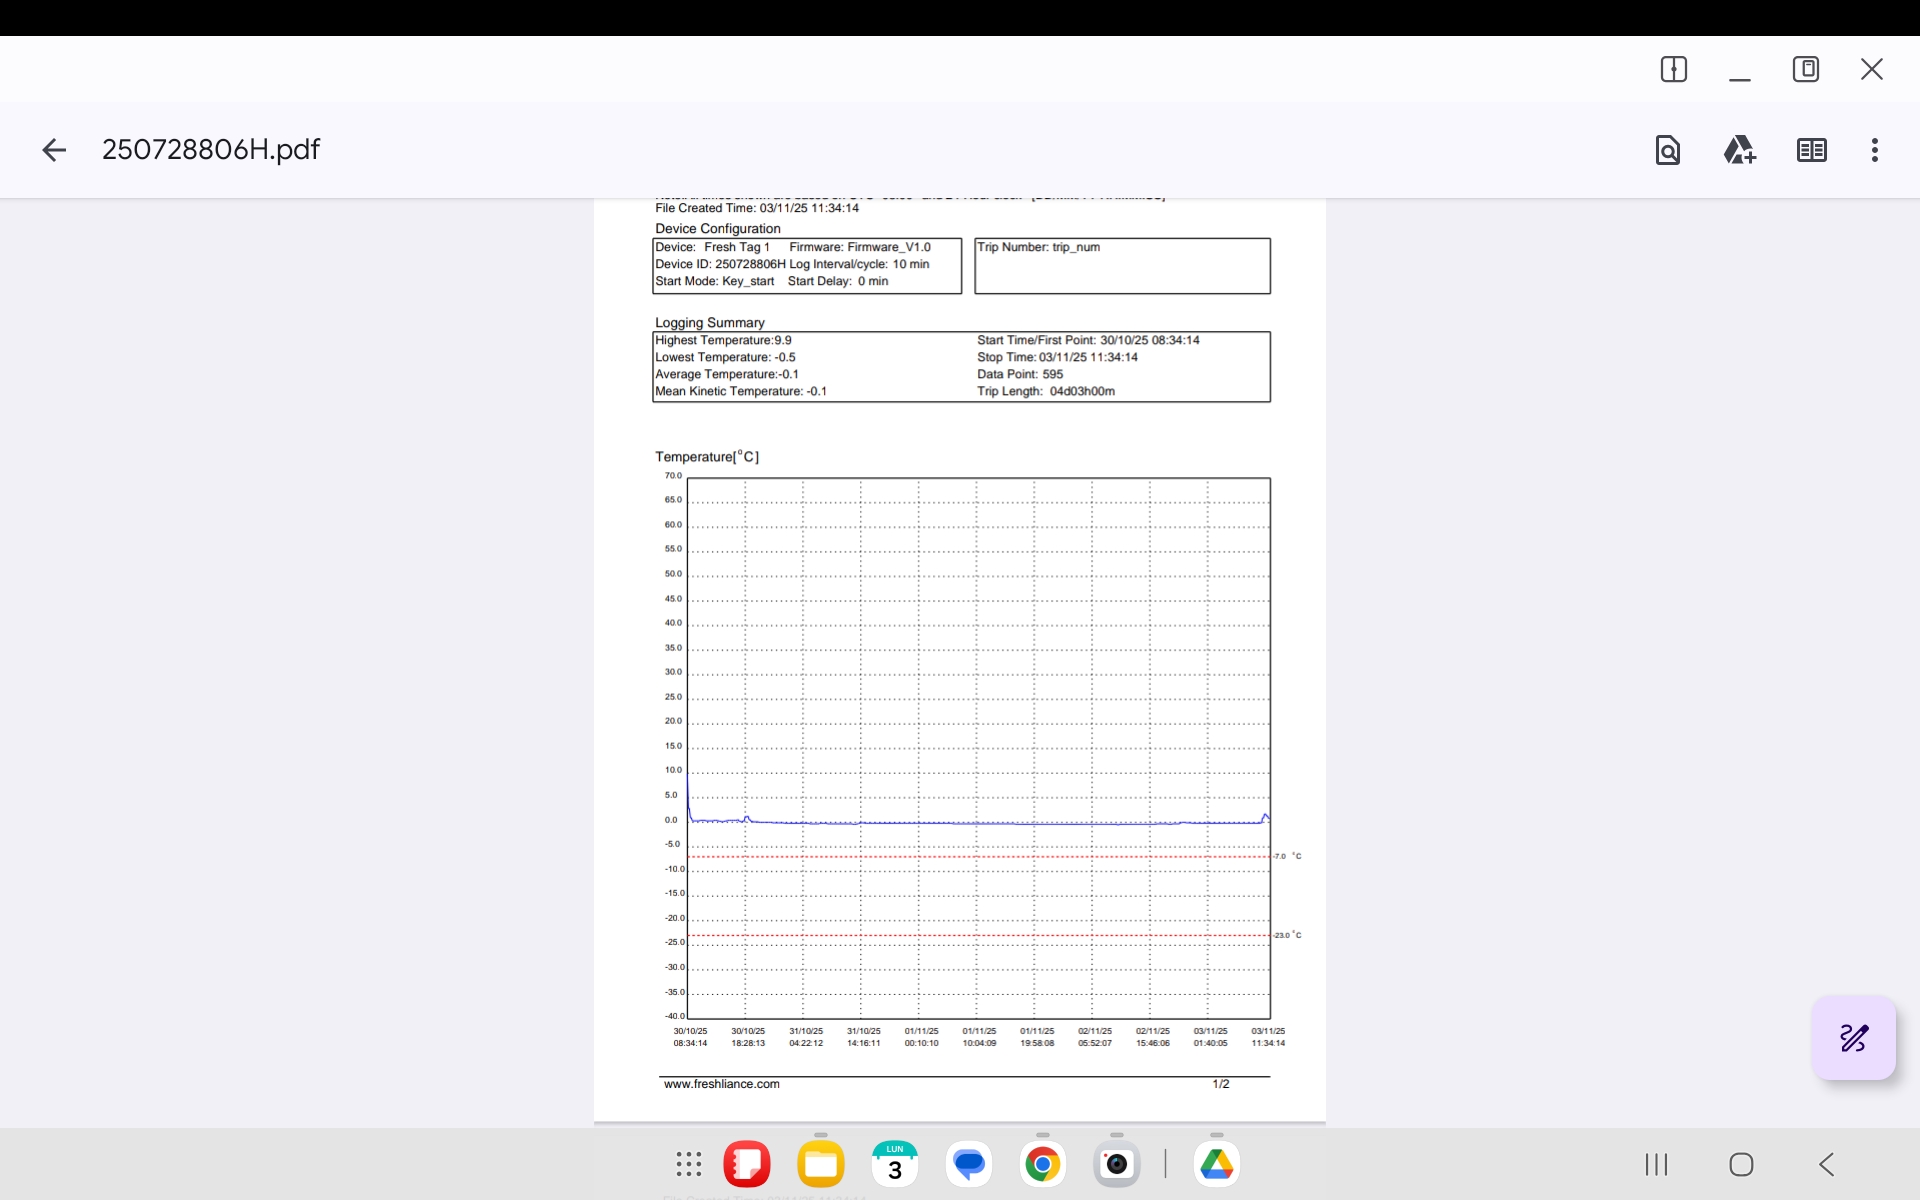Close the PDF viewer window
Image resolution: width=1920 pixels, height=1200 pixels.
click(x=1871, y=69)
